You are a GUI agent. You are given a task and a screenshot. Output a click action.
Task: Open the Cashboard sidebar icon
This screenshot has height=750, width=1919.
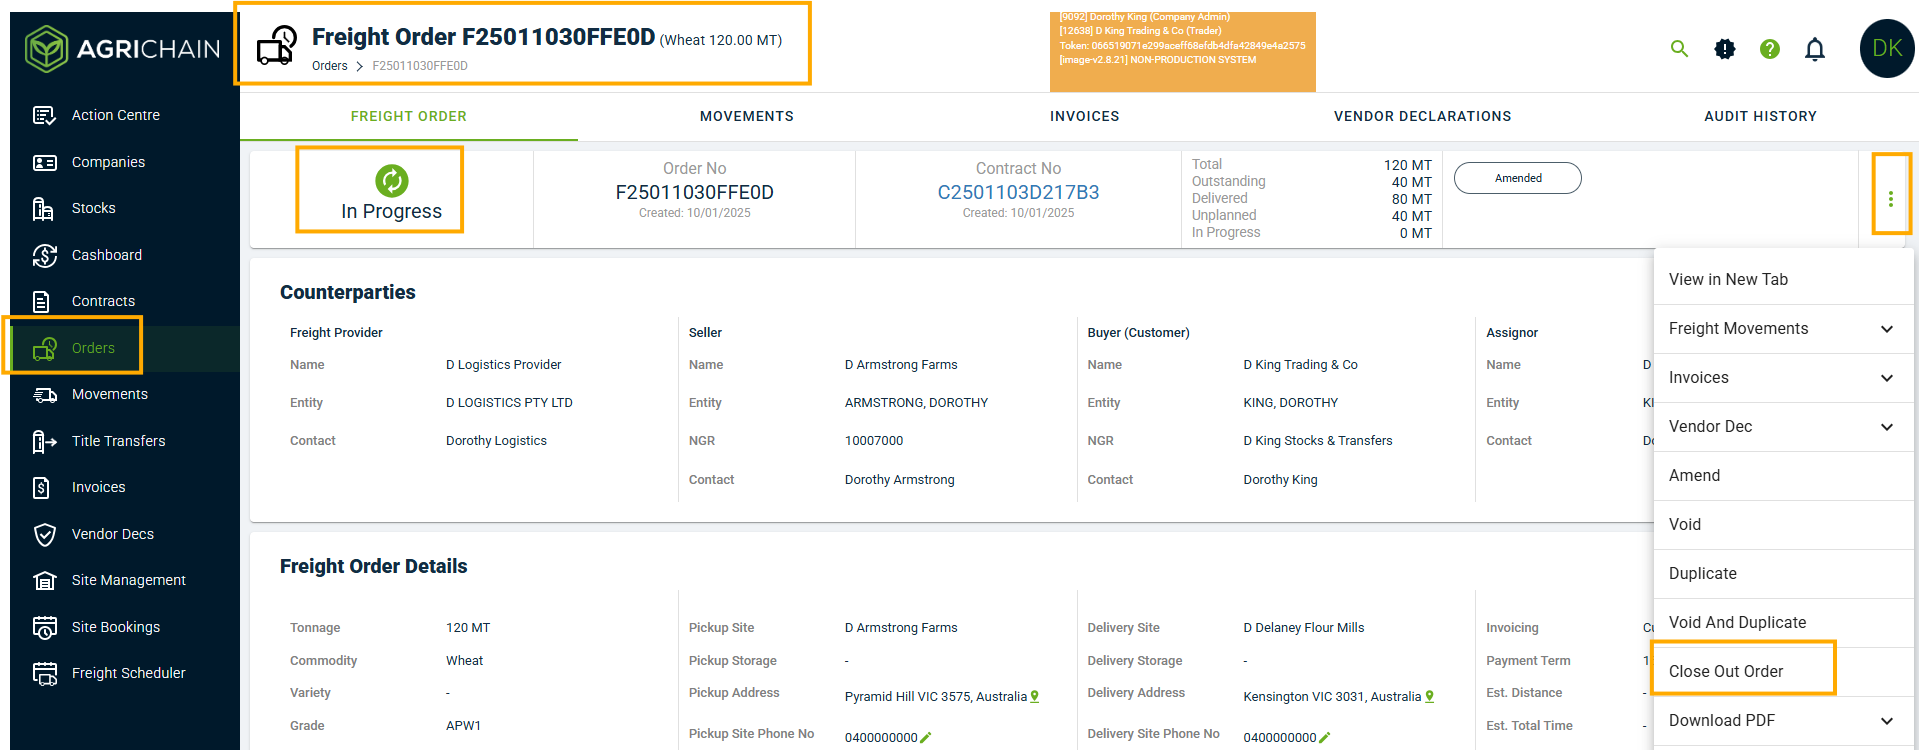(44, 255)
